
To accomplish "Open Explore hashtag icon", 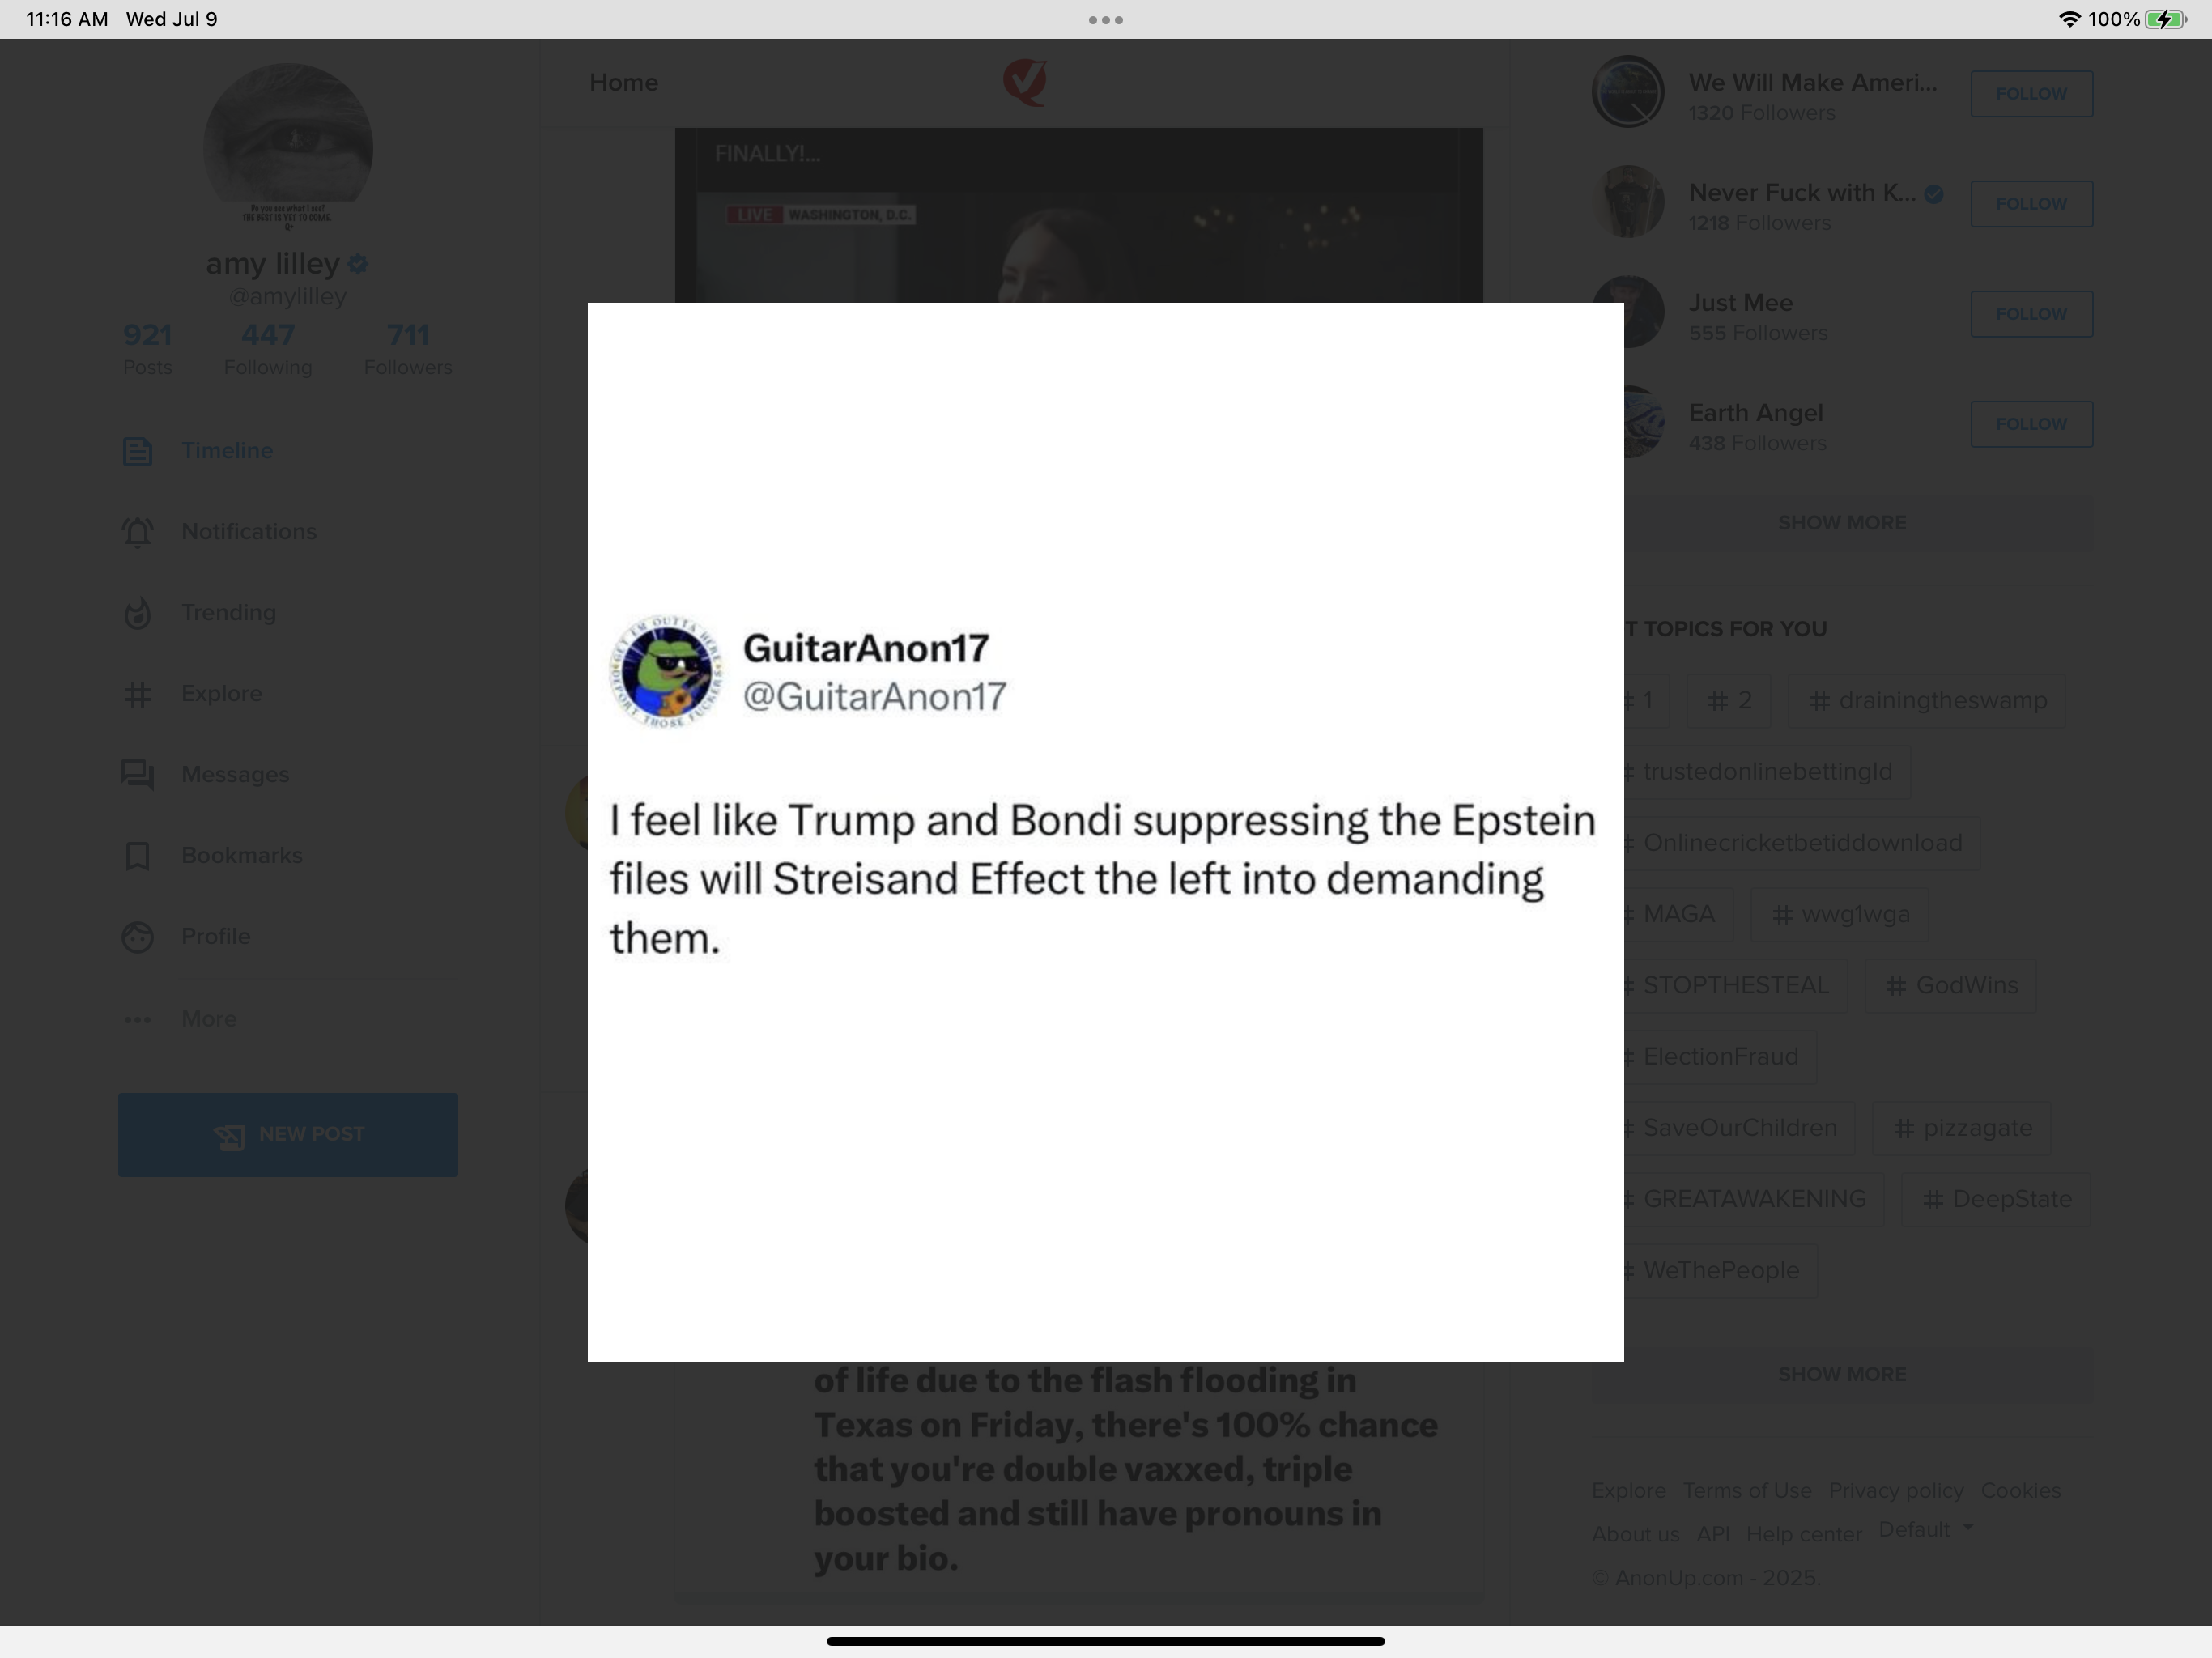I will click(137, 694).
